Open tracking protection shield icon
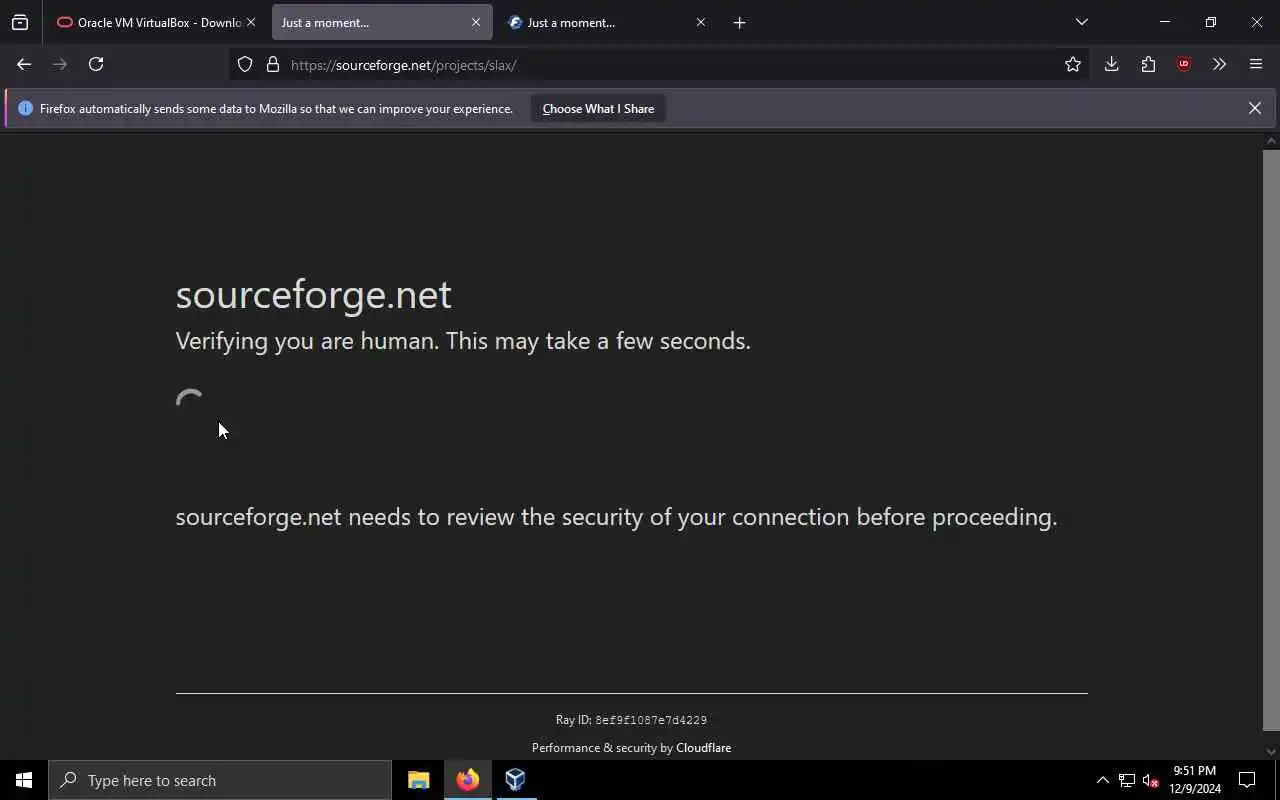Screen dimensions: 1280x800 pyautogui.click(x=245, y=64)
